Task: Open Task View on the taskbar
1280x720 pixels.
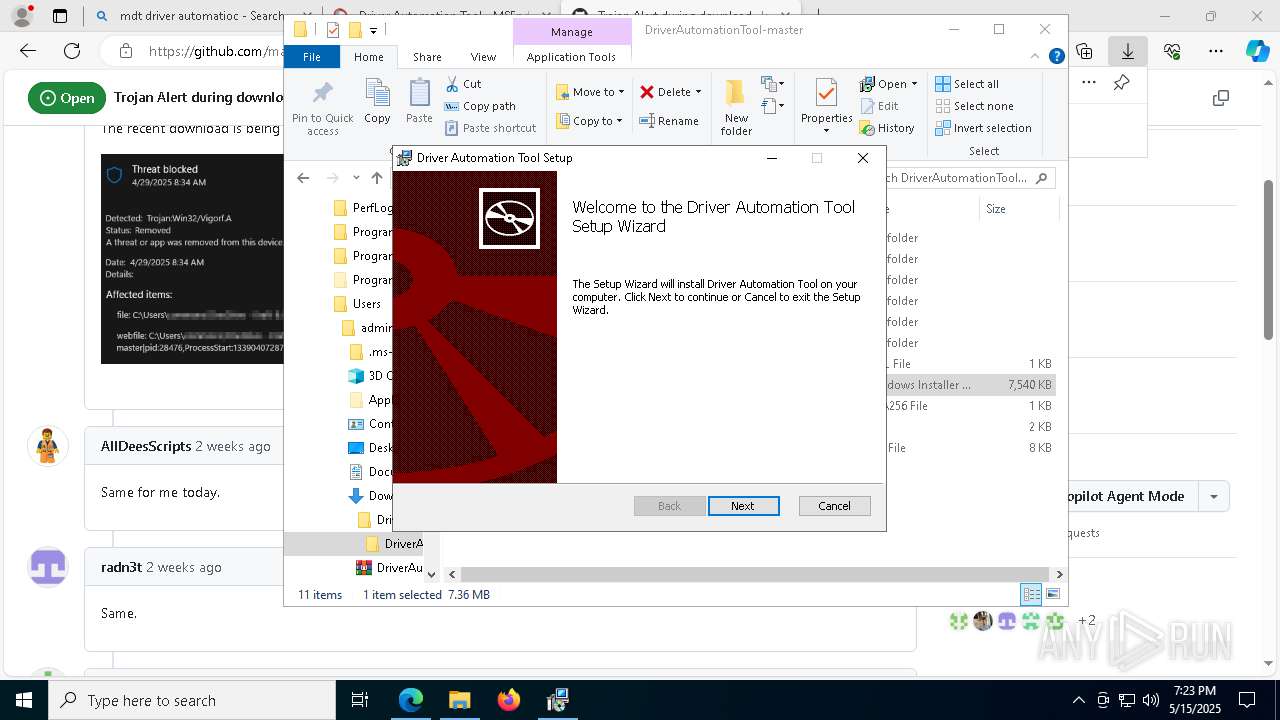Action: pos(360,700)
